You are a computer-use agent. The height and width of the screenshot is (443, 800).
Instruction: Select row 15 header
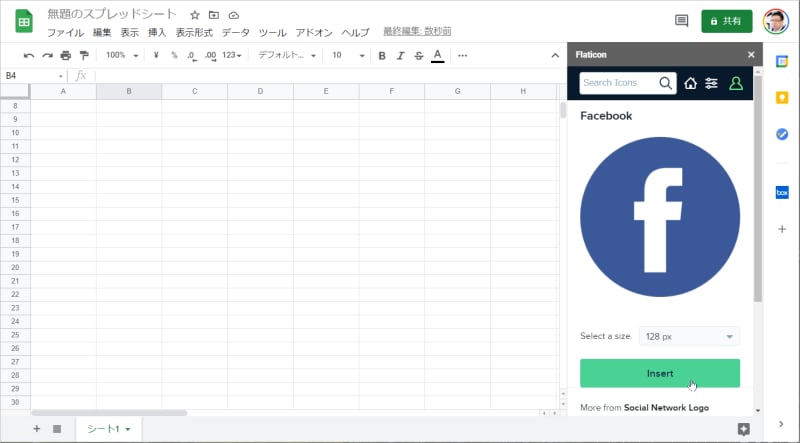[15, 200]
